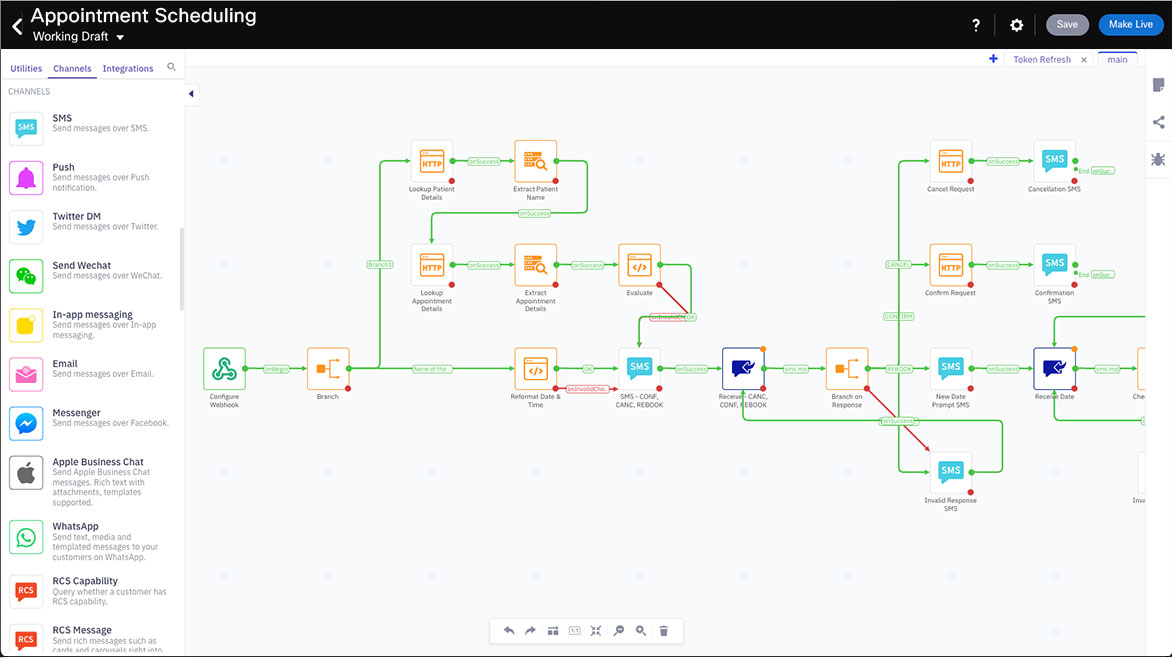
Task: Open the Token Refresh flow tab
Action: click(1042, 60)
